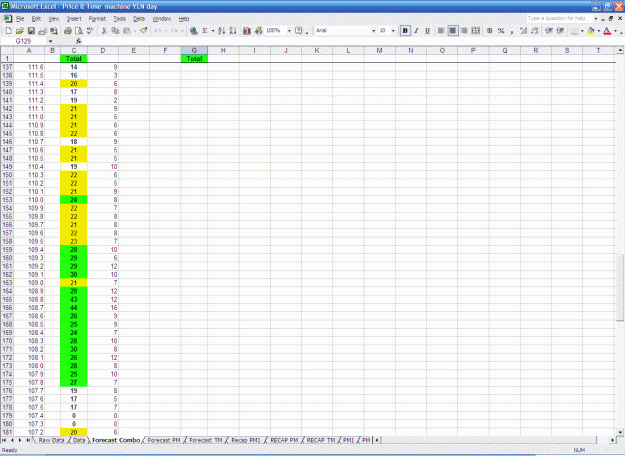This screenshot has width=625, height=456.
Task: Click the Microsoft Excel Help question icon
Action: pyautogui.click(x=299, y=31)
